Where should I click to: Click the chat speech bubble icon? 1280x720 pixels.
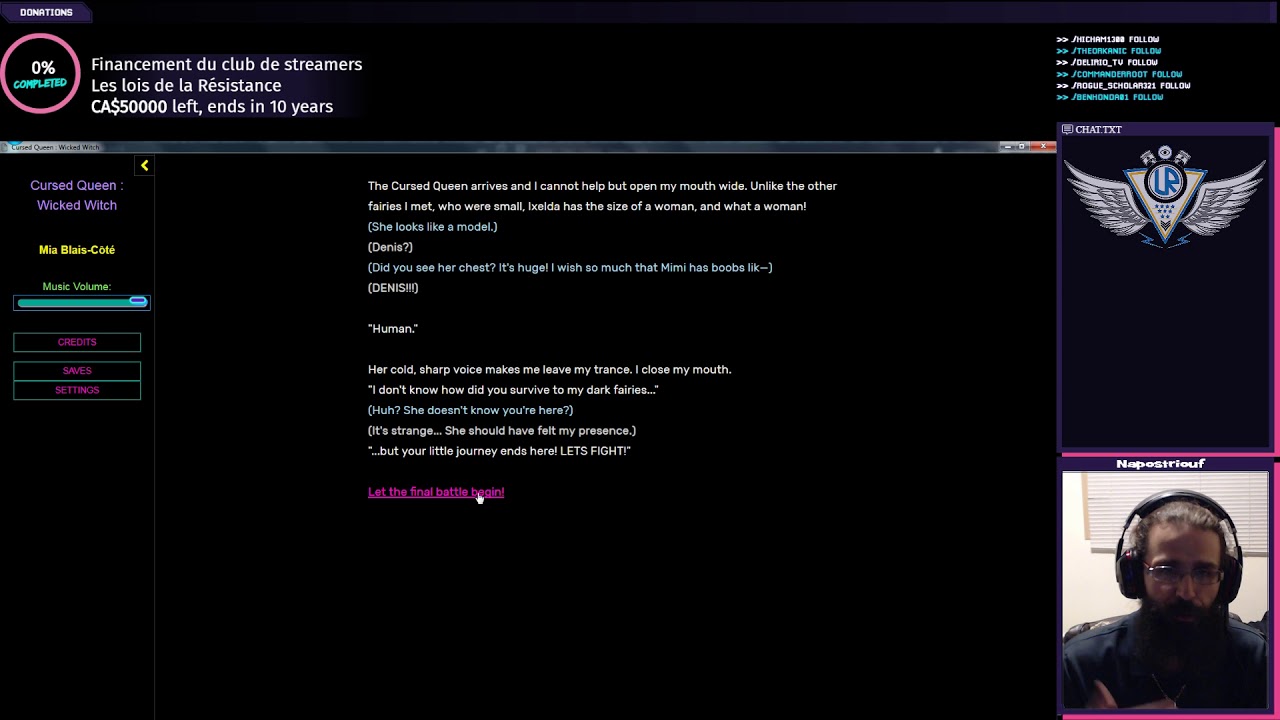tap(1067, 130)
